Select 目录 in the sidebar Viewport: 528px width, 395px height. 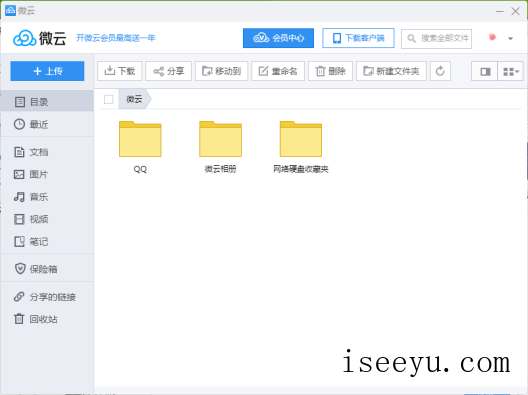pyautogui.click(x=47, y=101)
